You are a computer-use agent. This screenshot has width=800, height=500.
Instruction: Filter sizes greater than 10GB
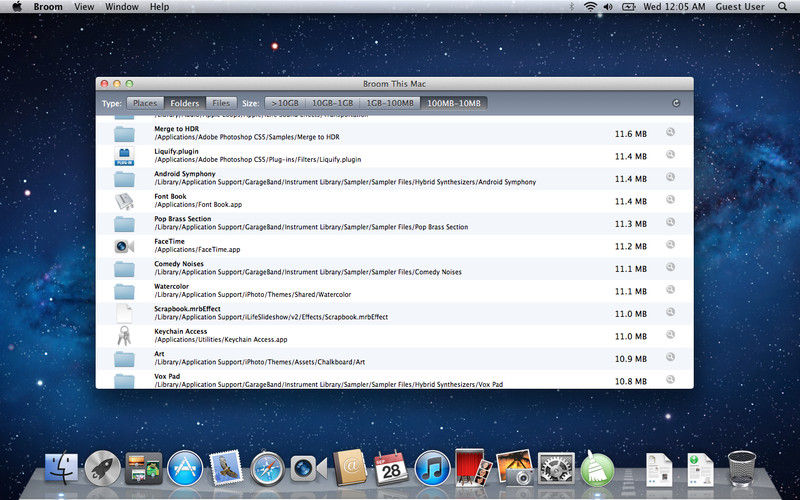285,103
